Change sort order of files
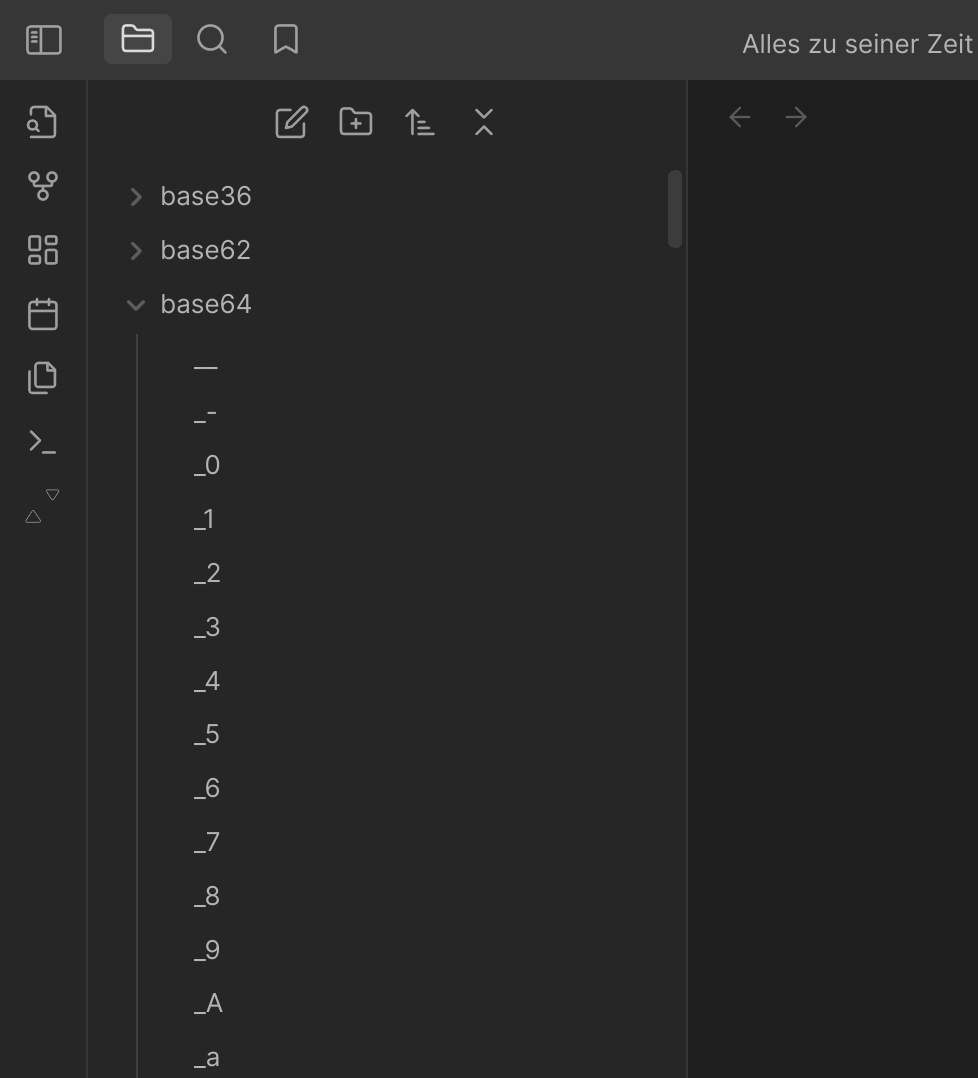Screen dimensions: 978x1078 pos(420,122)
